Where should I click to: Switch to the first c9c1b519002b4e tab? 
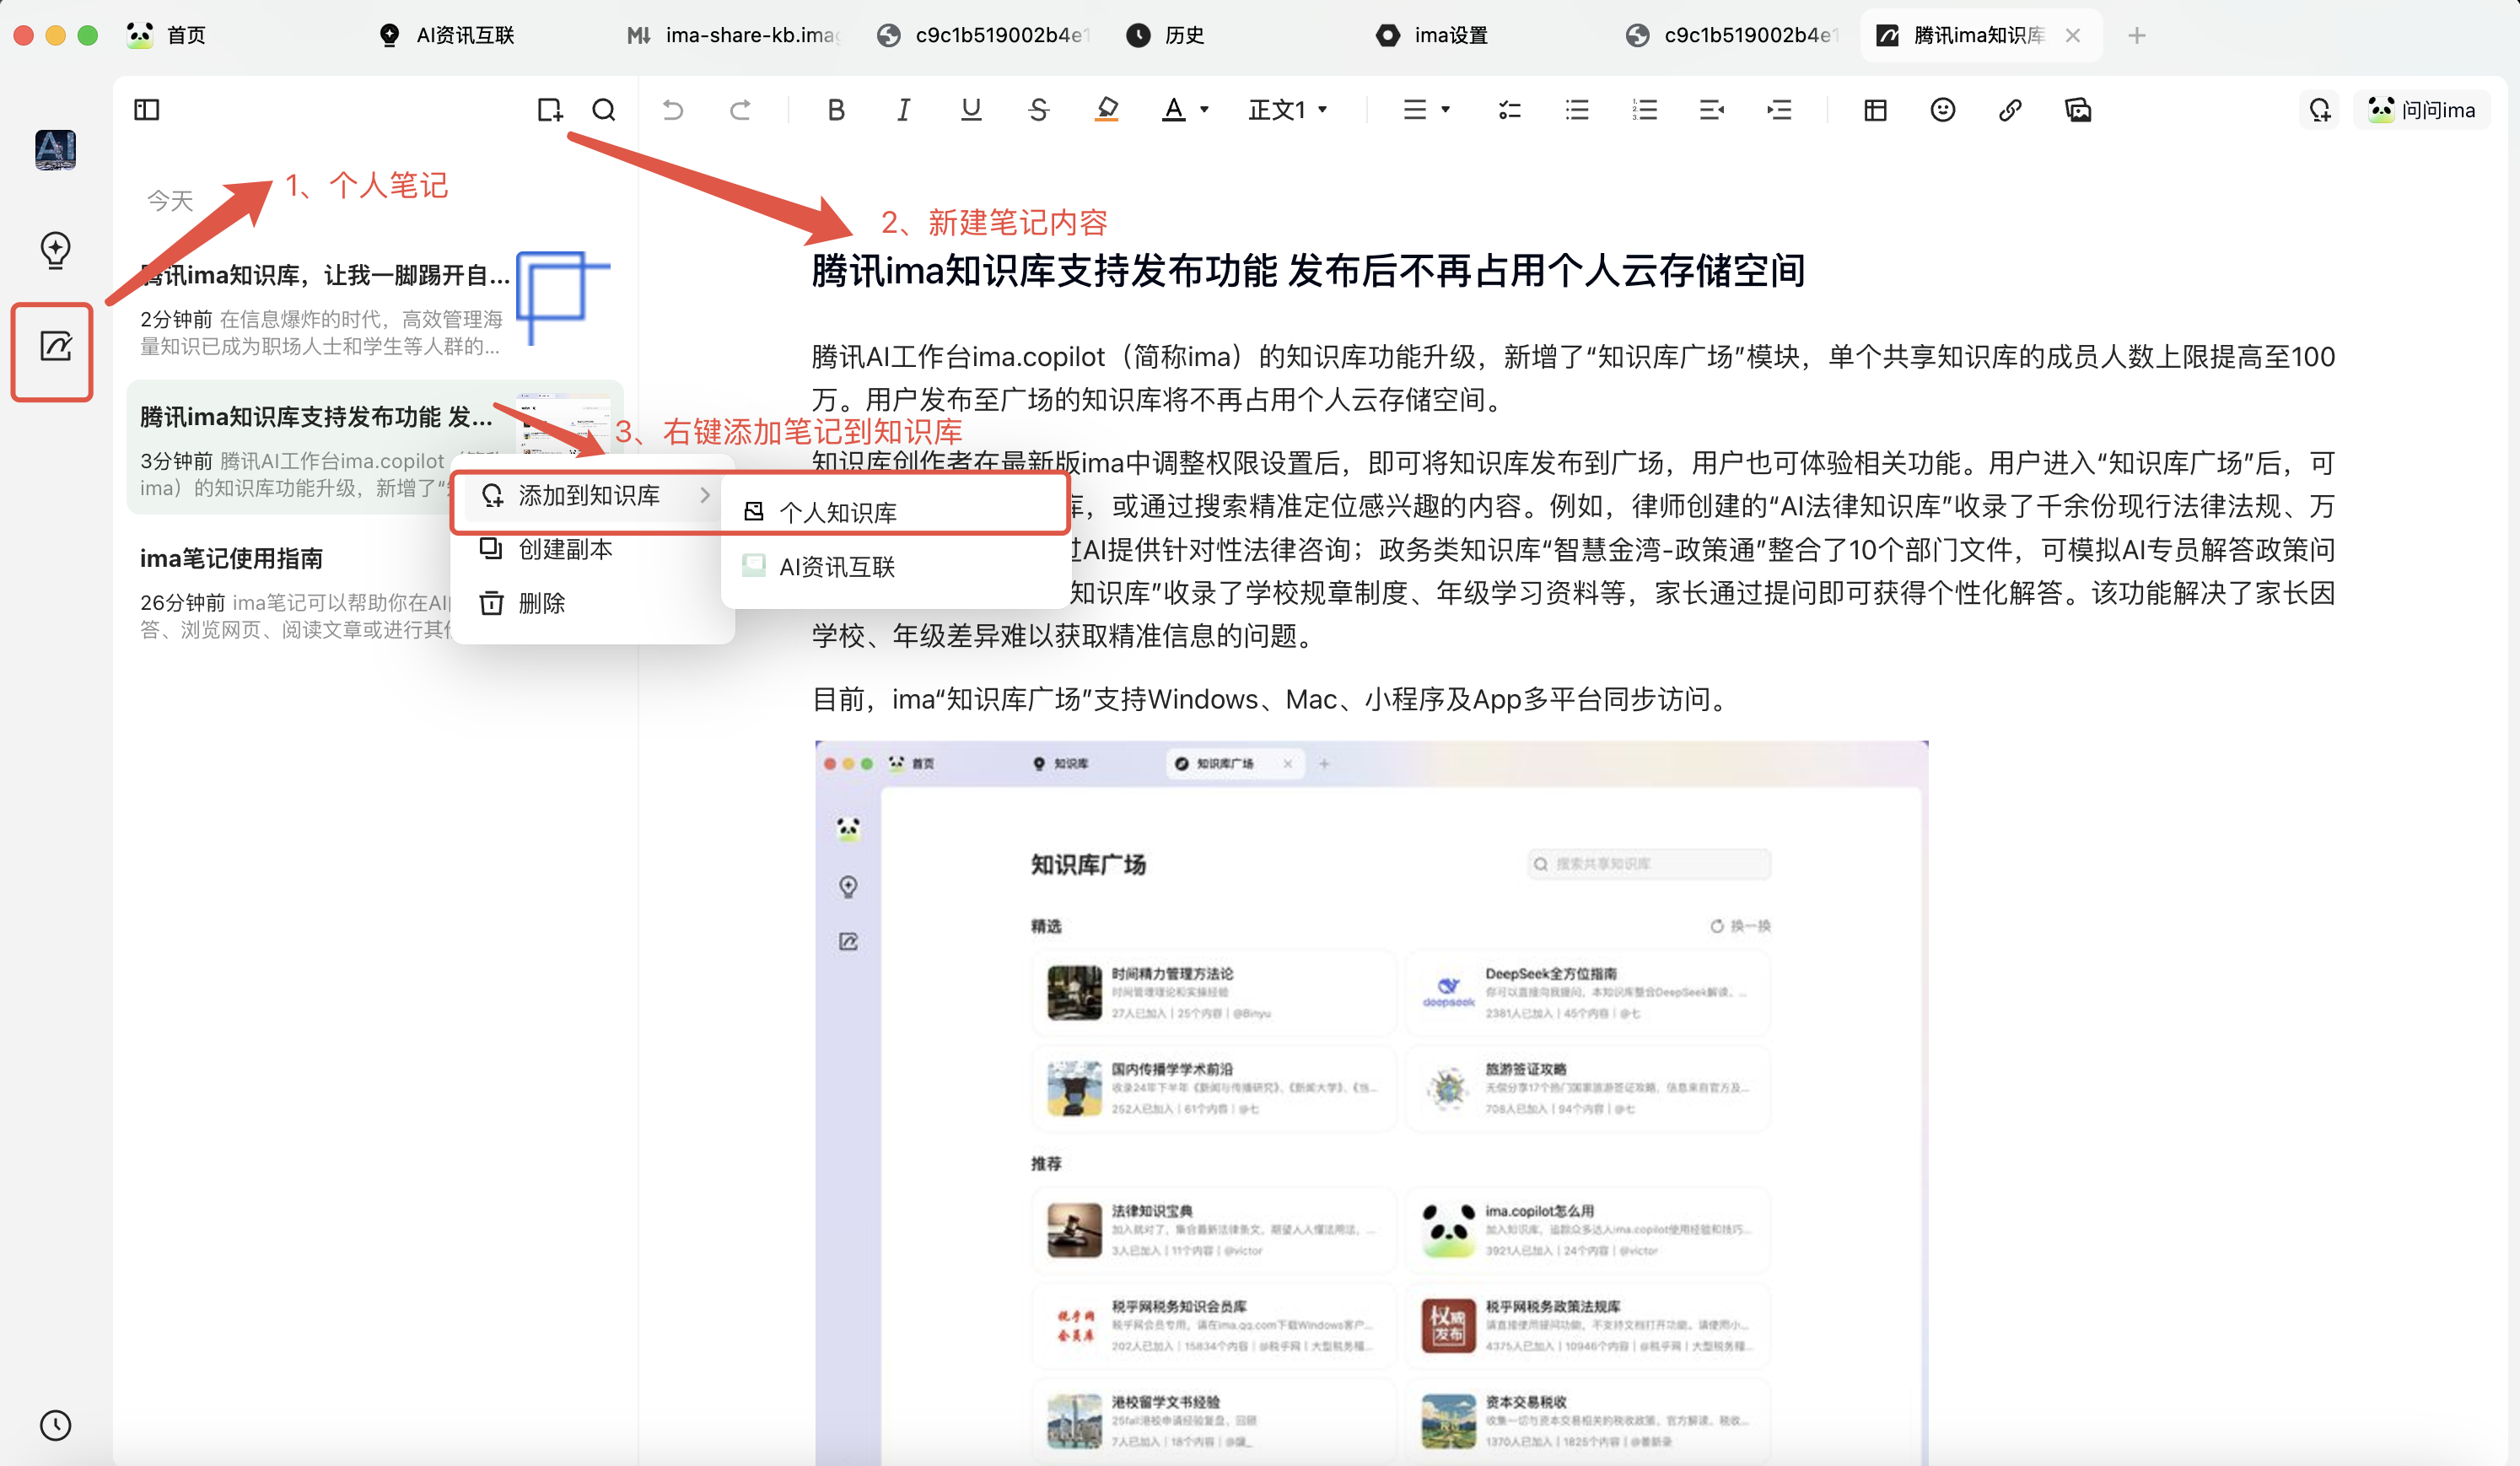[x=985, y=35]
